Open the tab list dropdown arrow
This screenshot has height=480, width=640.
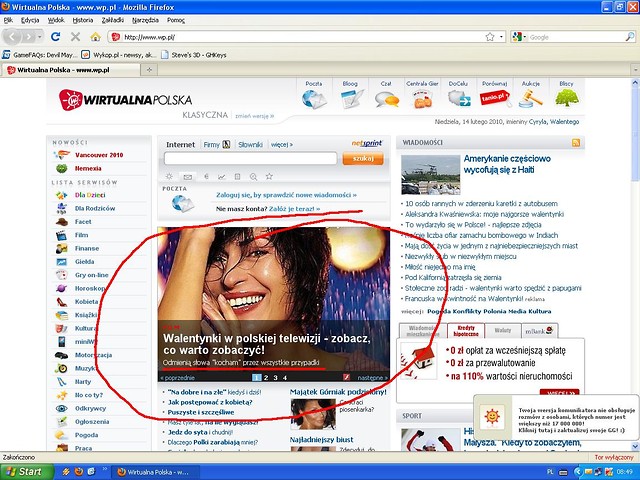(635, 70)
